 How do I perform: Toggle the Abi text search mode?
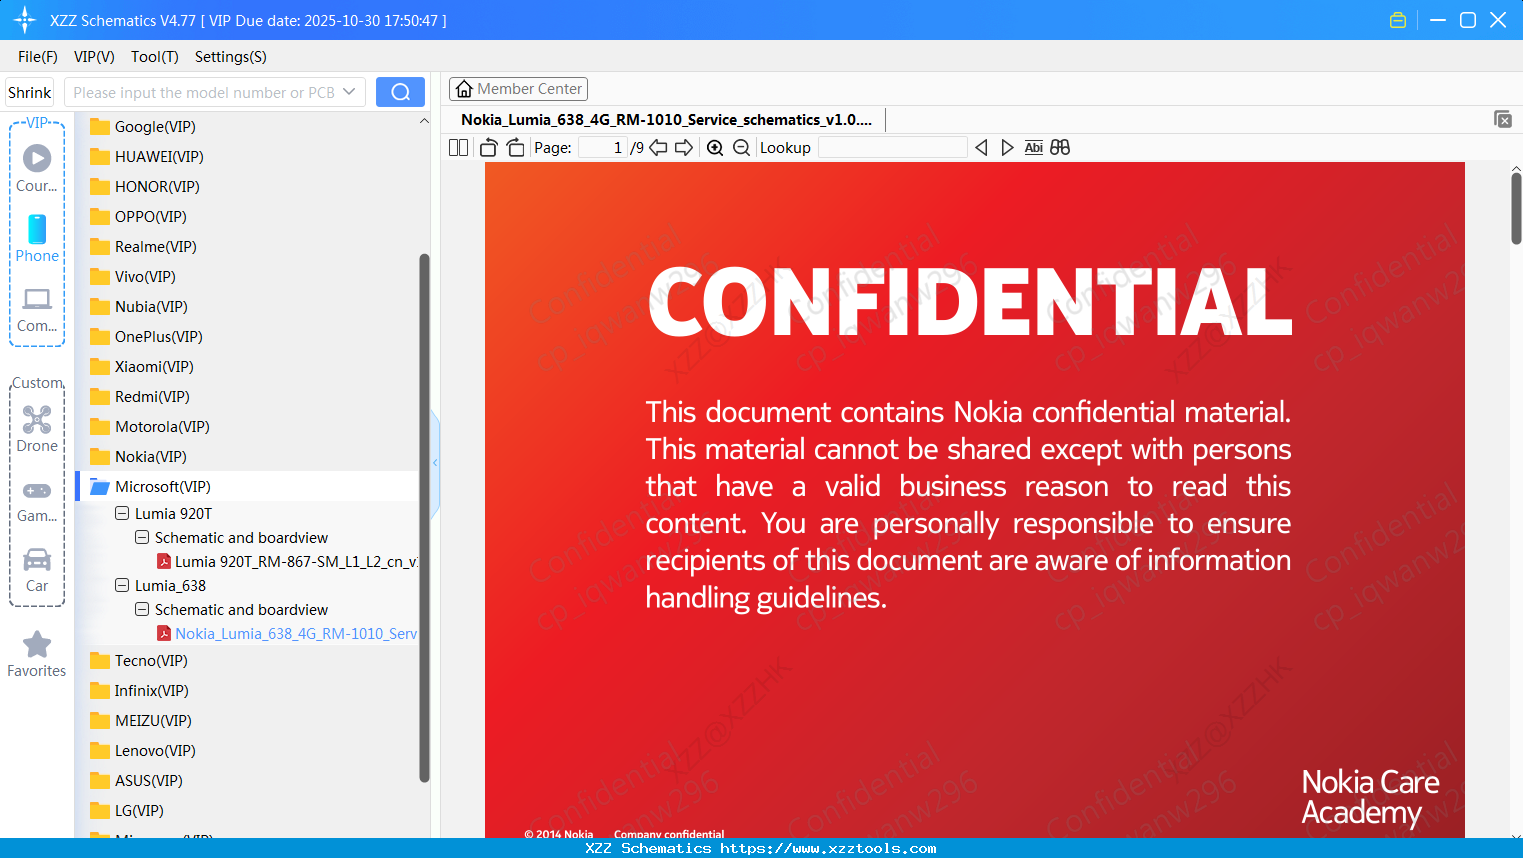click(x=1033, y=147)
